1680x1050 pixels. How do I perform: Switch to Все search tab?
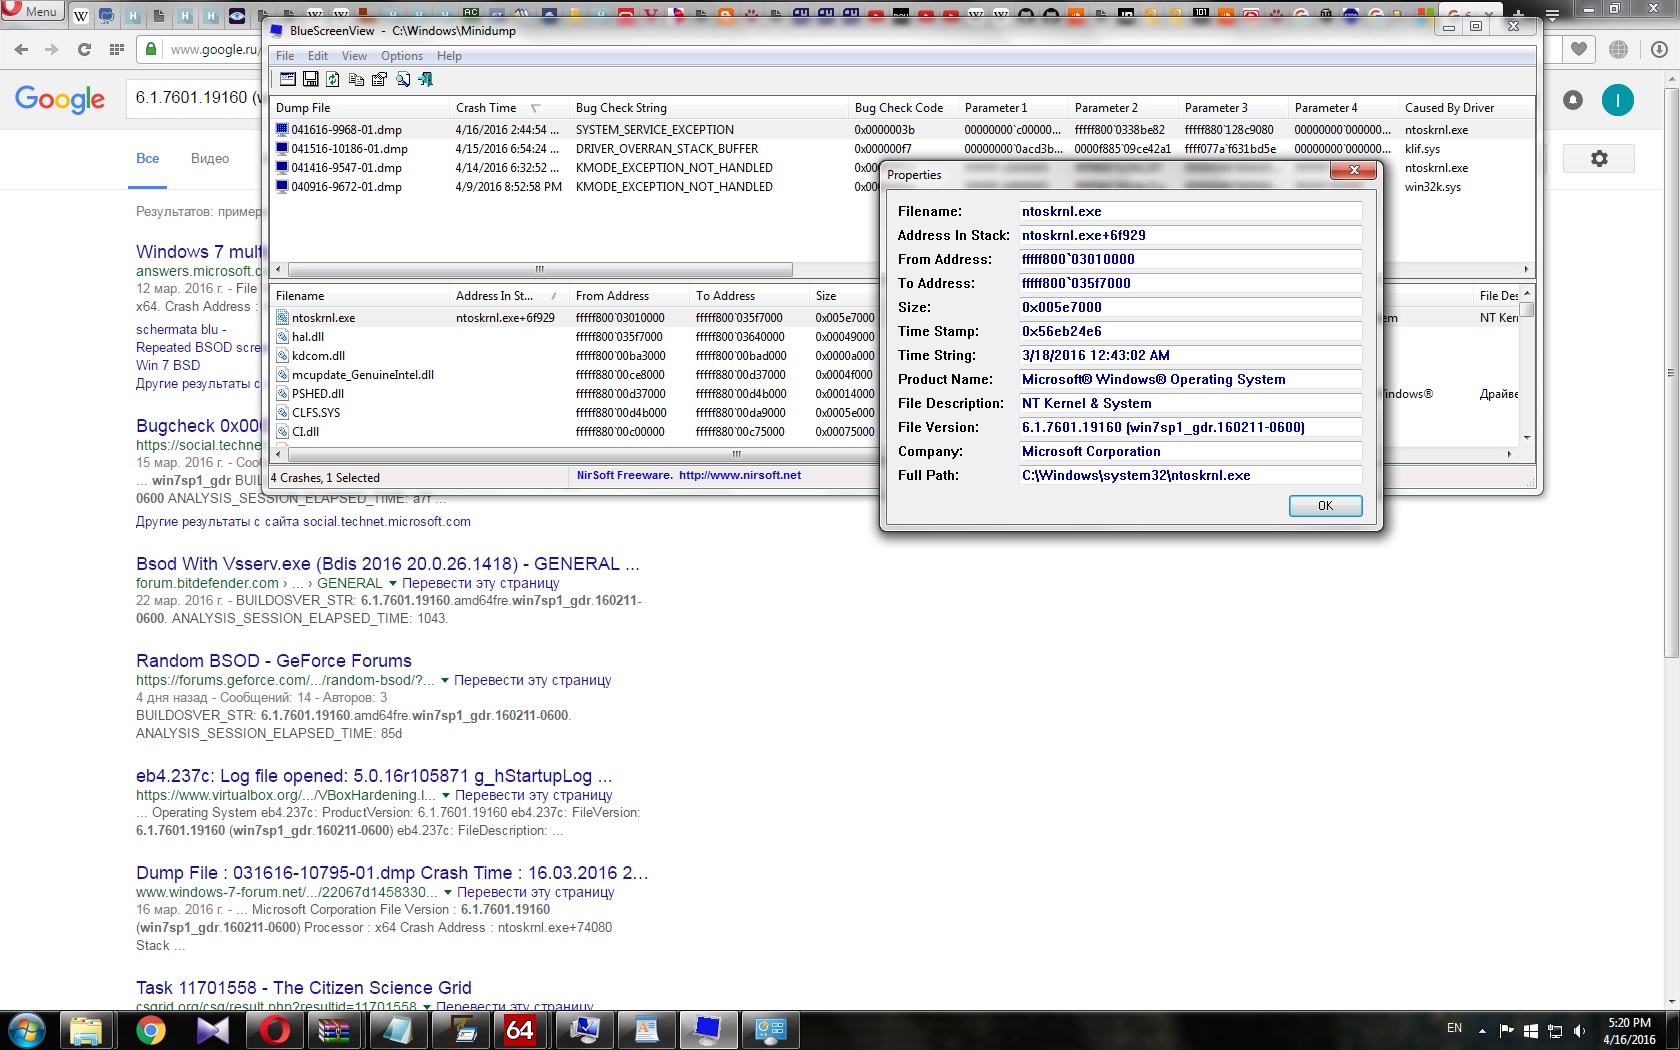[x=148, y=159]
